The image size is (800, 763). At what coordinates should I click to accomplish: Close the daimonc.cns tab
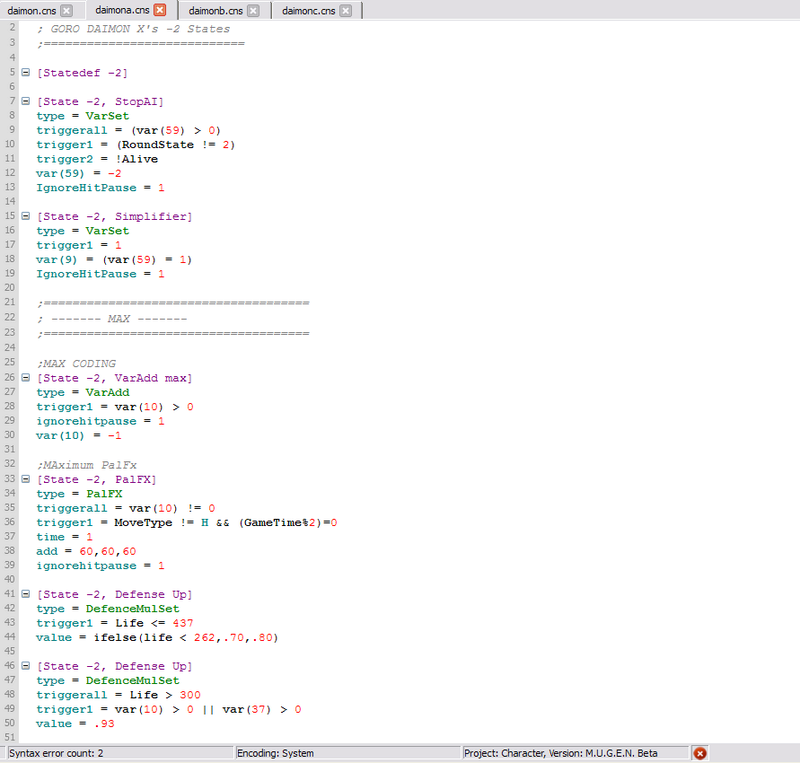[345, 11]
